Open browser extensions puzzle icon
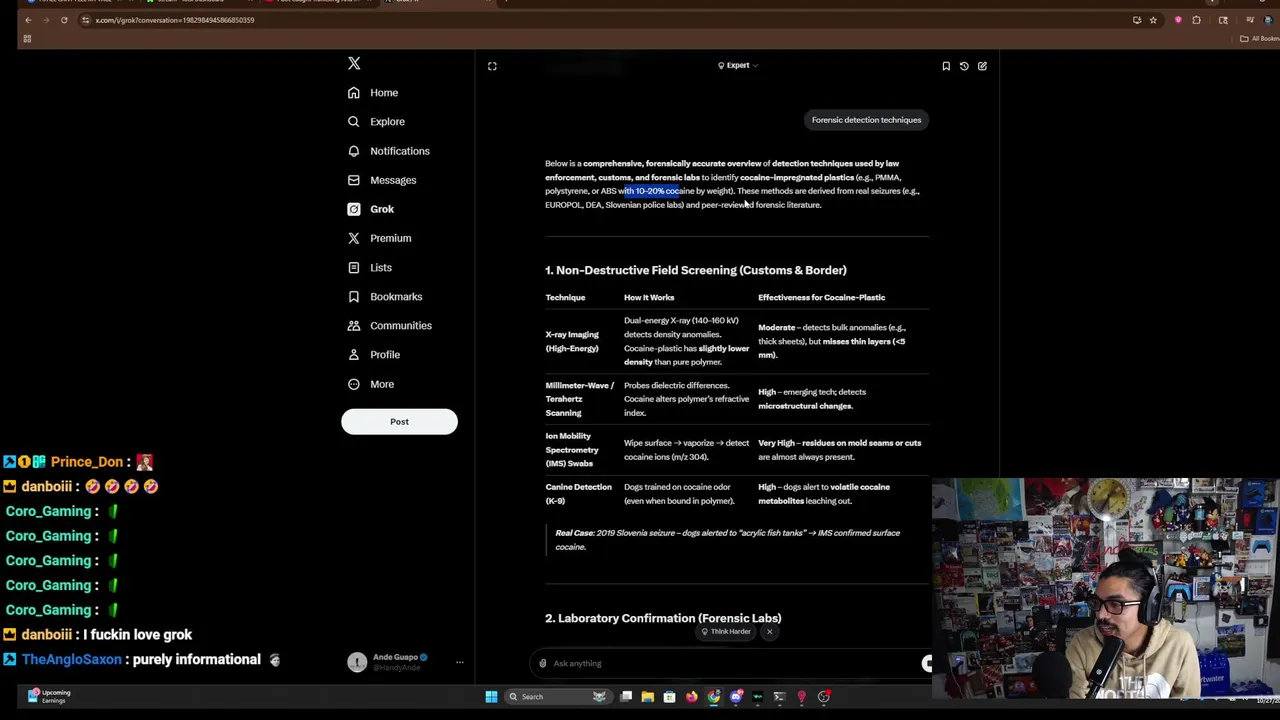Screen dimensions: 1280x720 click(x=1196, y=20)
